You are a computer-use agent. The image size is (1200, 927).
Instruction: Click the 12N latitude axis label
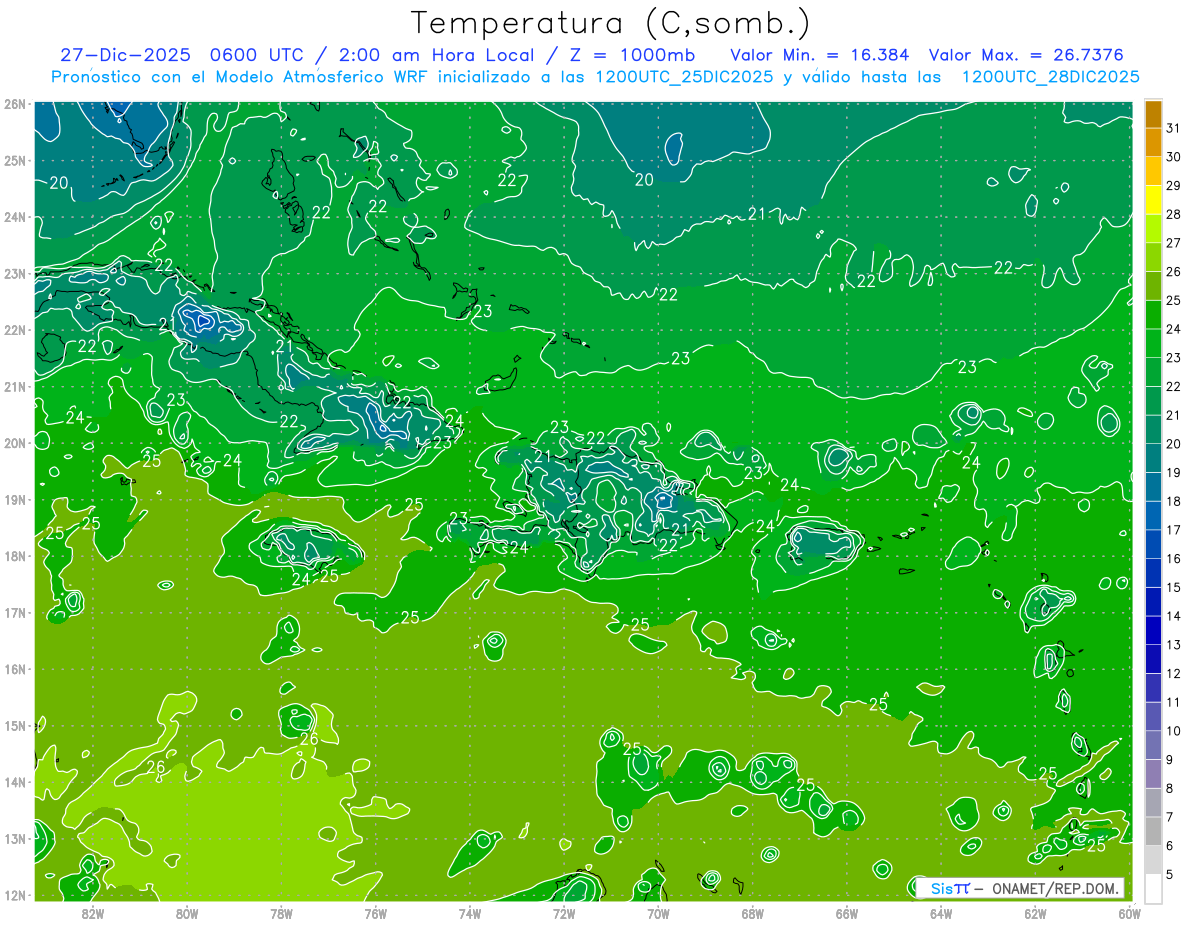pos(14,895)
